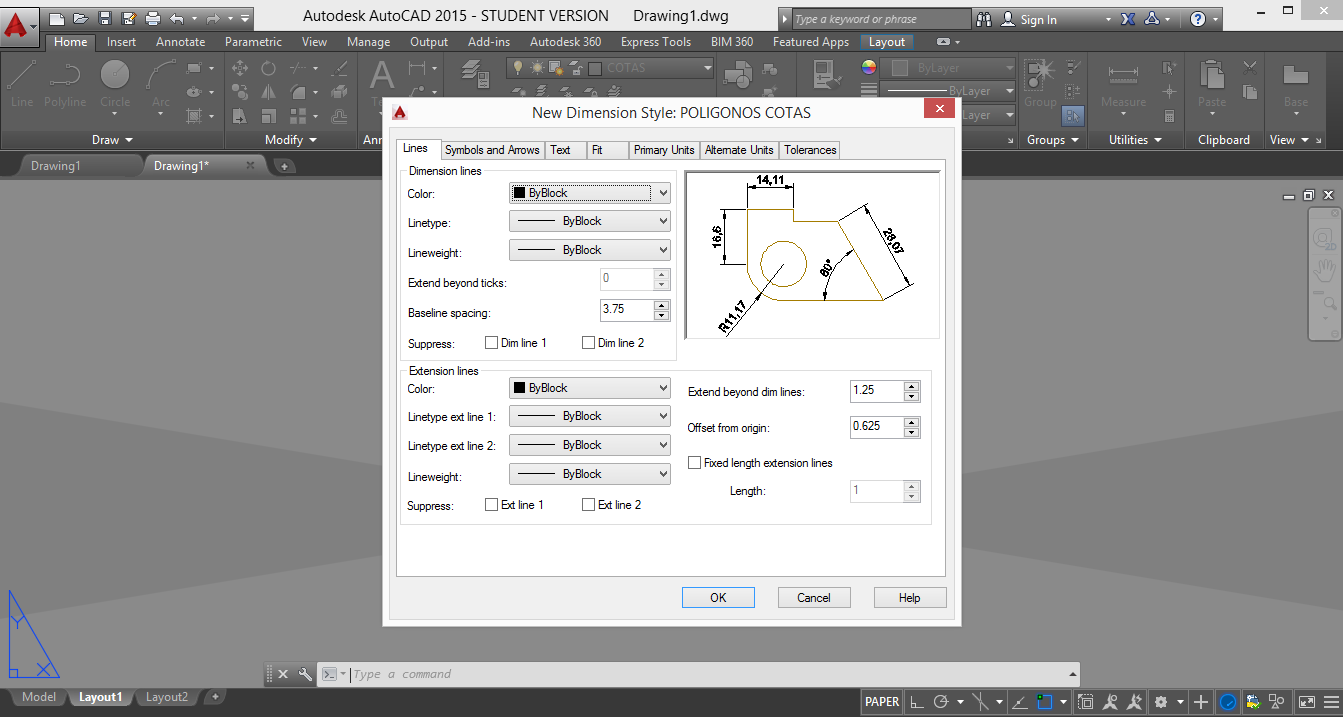Toggle Clean Screen icon in status bar
Image resolution: width=1343 pixels, height=717 pixels.
pyautogui.click(x=1306, y=702)
